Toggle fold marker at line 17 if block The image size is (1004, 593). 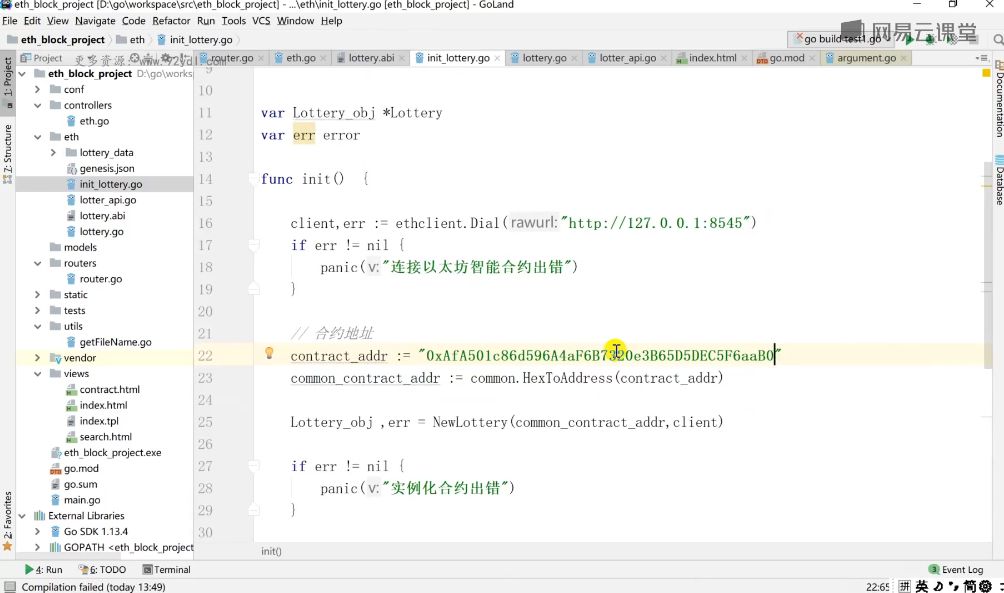point(254,245)
